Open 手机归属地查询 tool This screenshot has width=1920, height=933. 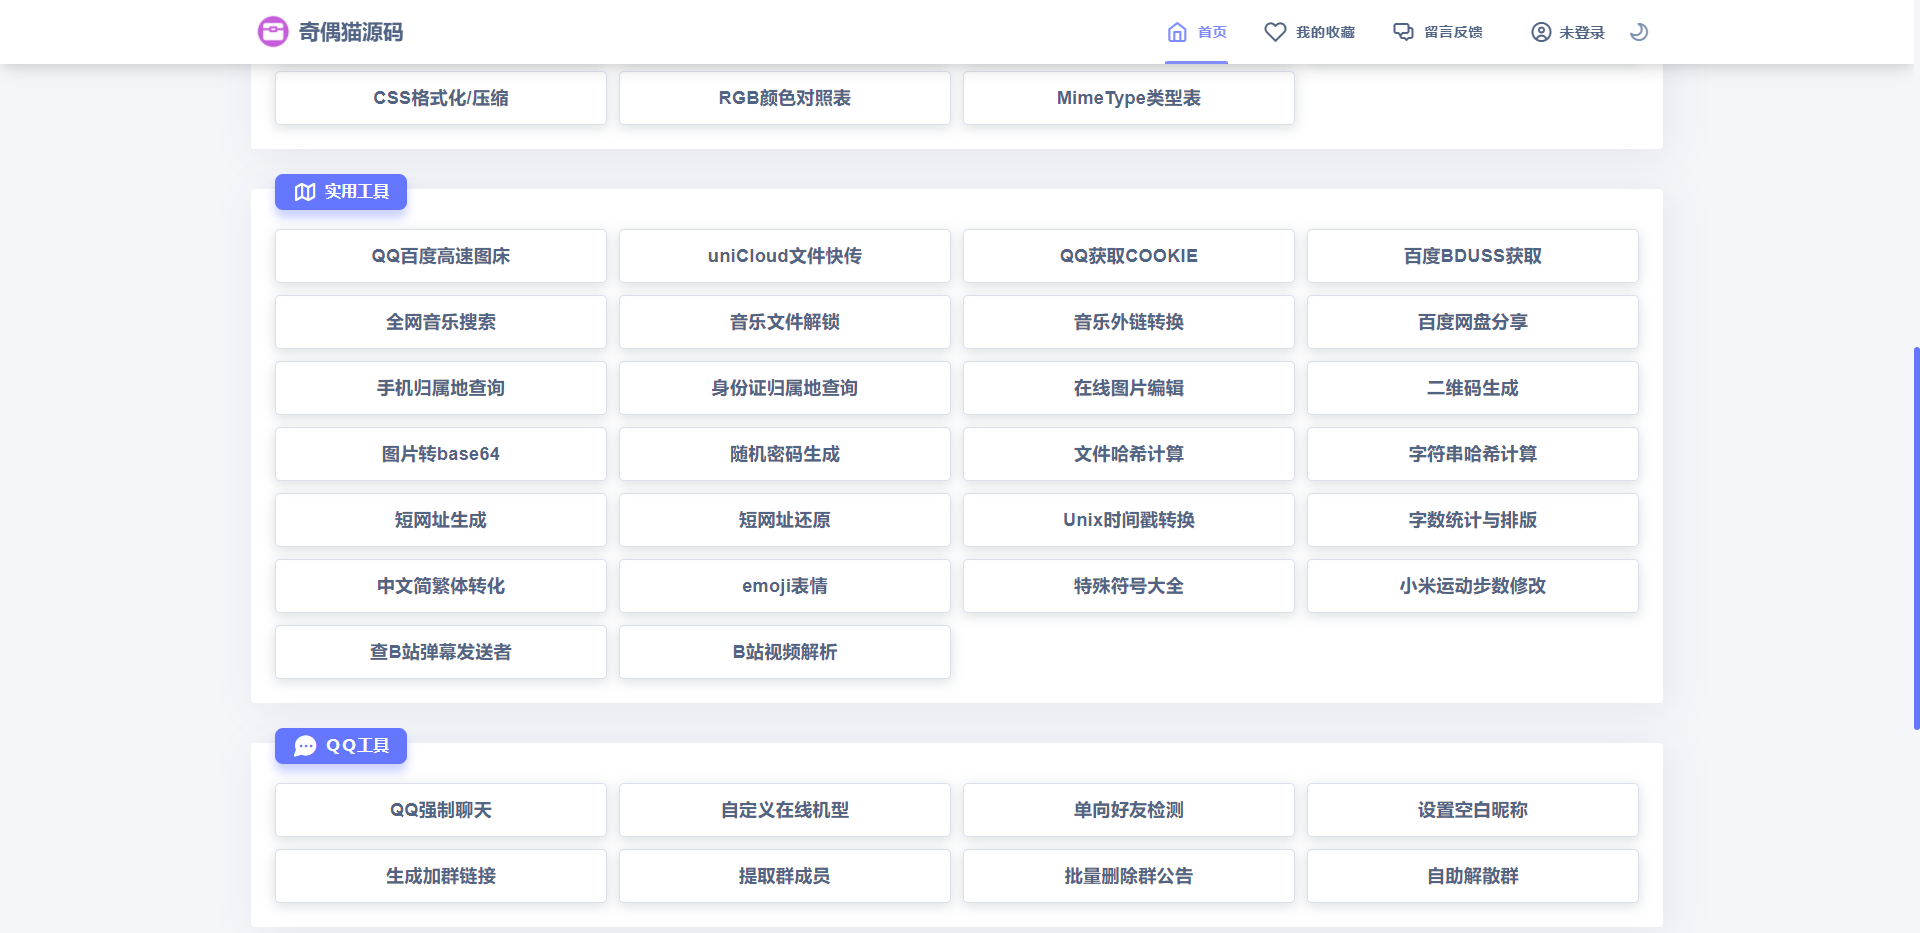click(x=441, y=388)
